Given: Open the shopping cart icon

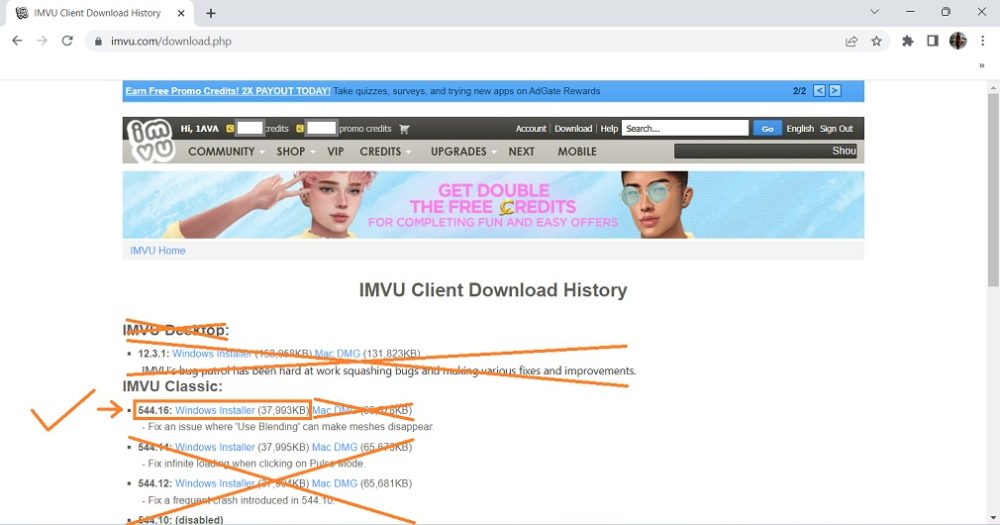Looking at the screenshot, I should click(x=404, y=129).
